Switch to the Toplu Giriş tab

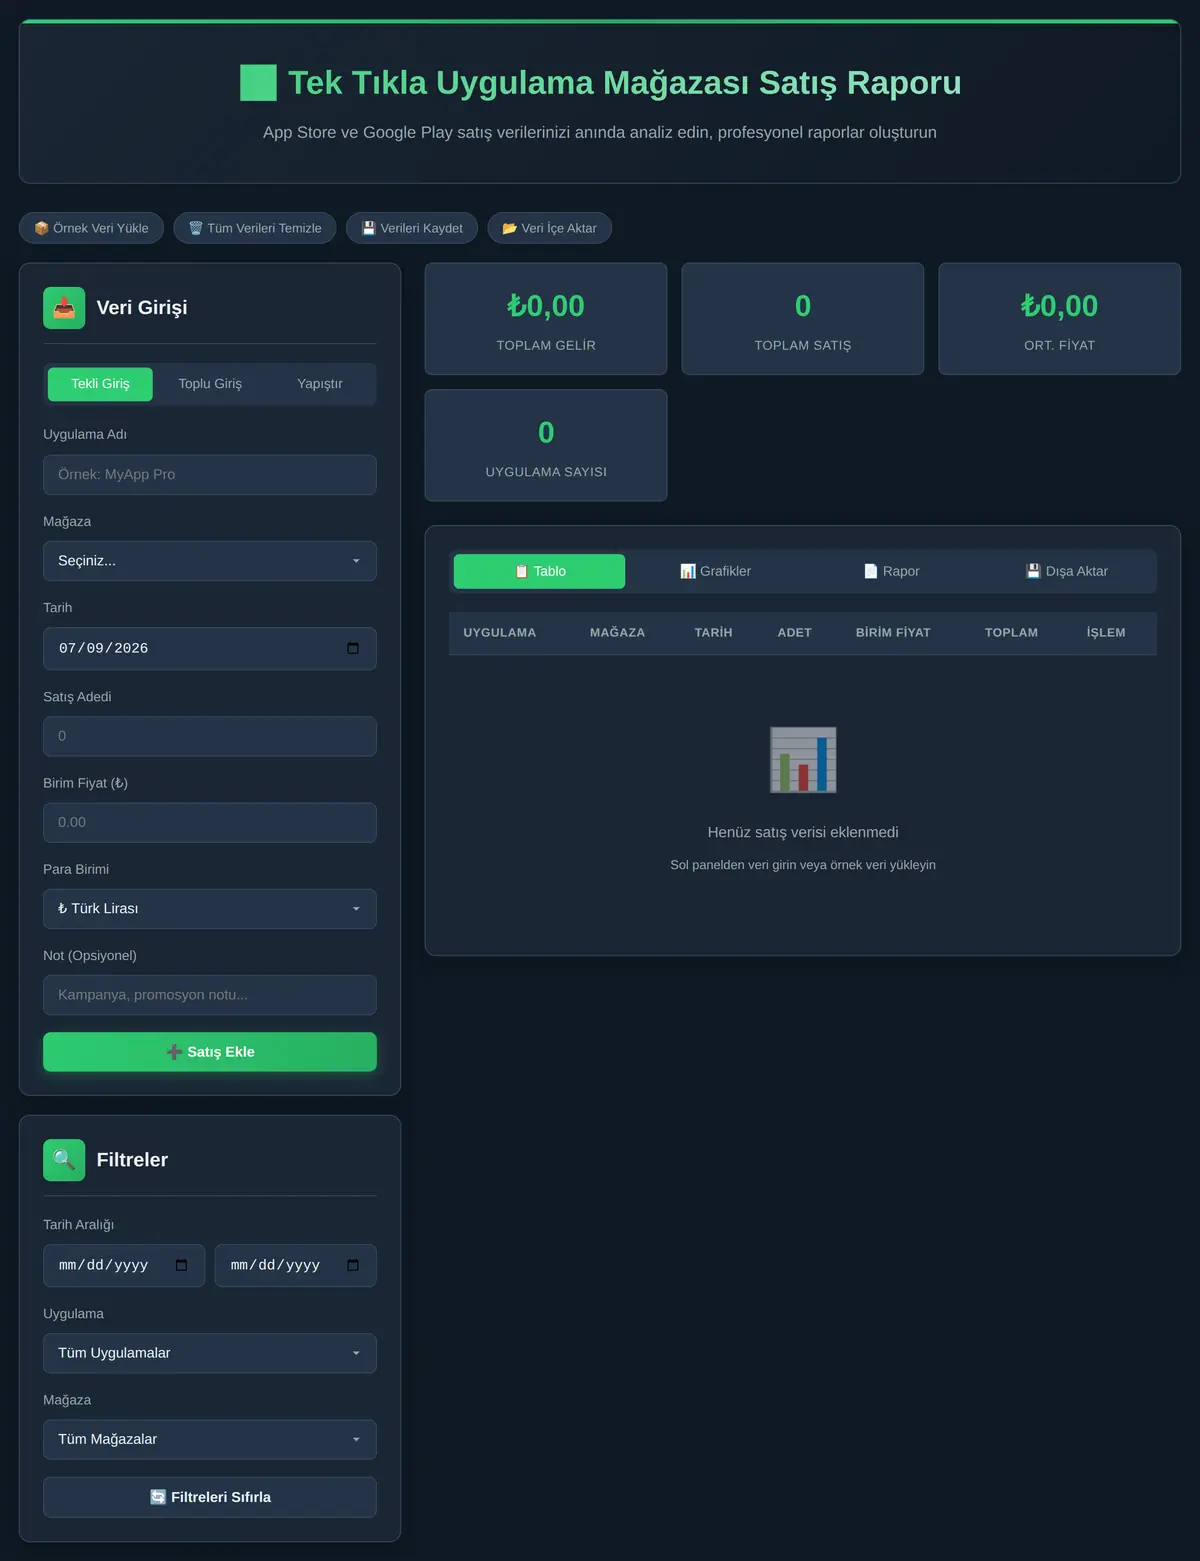(x=210, y=384)
